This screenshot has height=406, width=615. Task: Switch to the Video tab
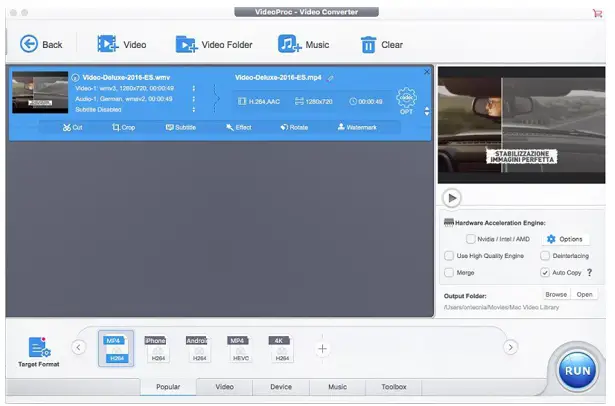pyautogui.click(x=225, y=387)
